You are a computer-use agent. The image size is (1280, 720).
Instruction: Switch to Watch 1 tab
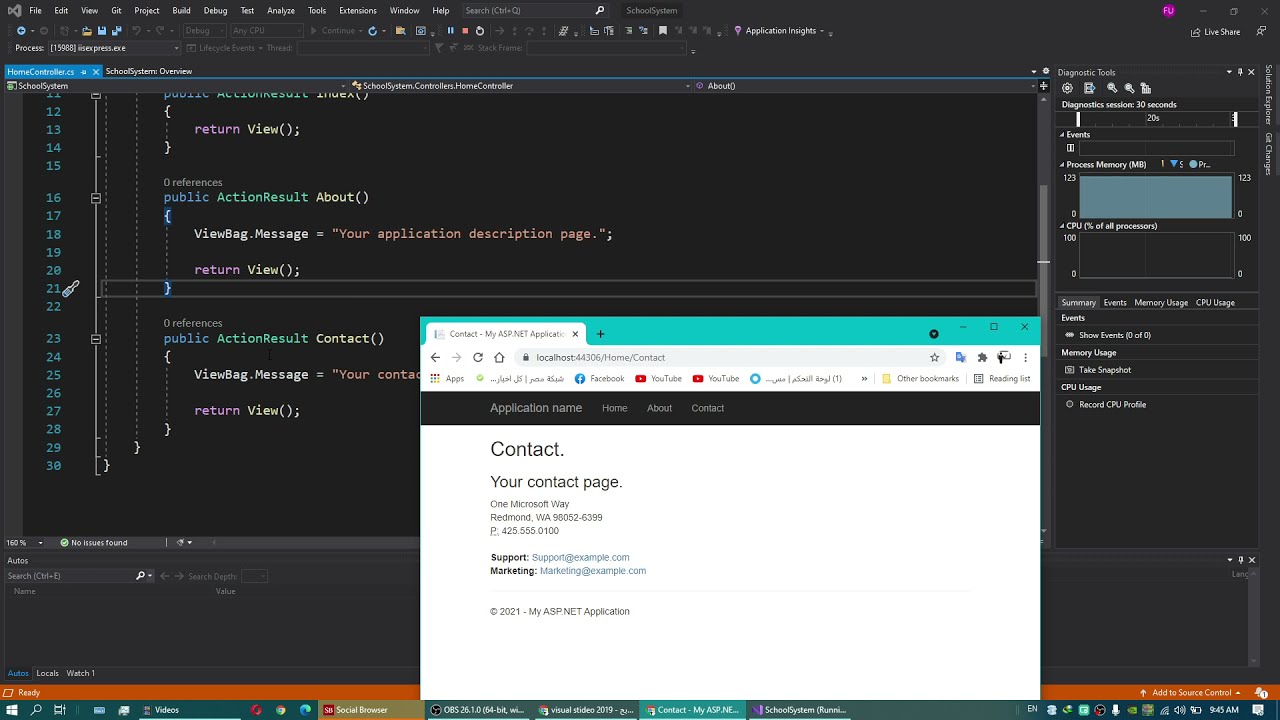[80, 673]
